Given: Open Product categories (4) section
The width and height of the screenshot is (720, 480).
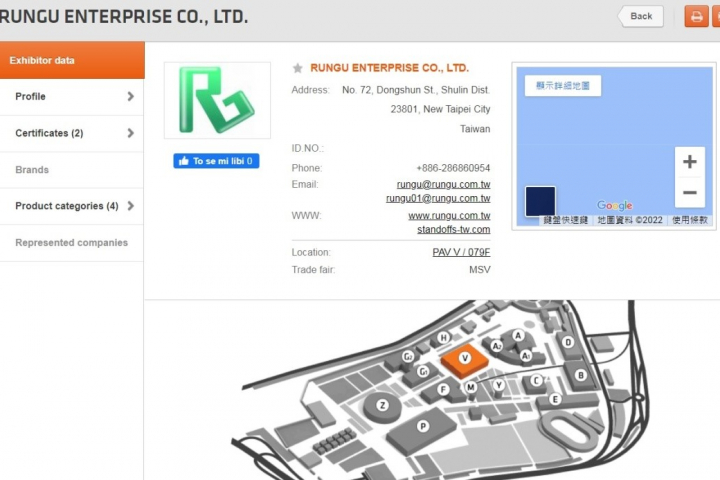Looking at the screenshot, I should (72, 206).
